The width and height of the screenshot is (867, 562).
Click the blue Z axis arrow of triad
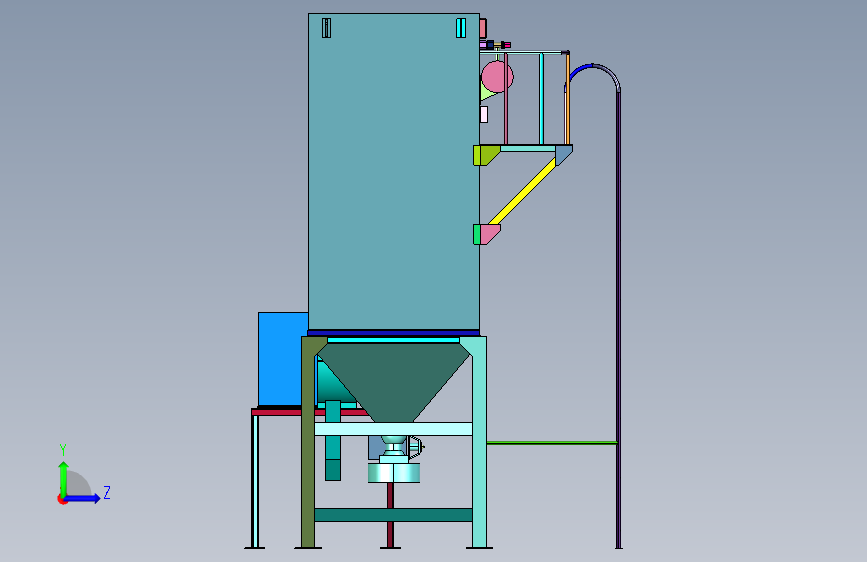(83, 498)
